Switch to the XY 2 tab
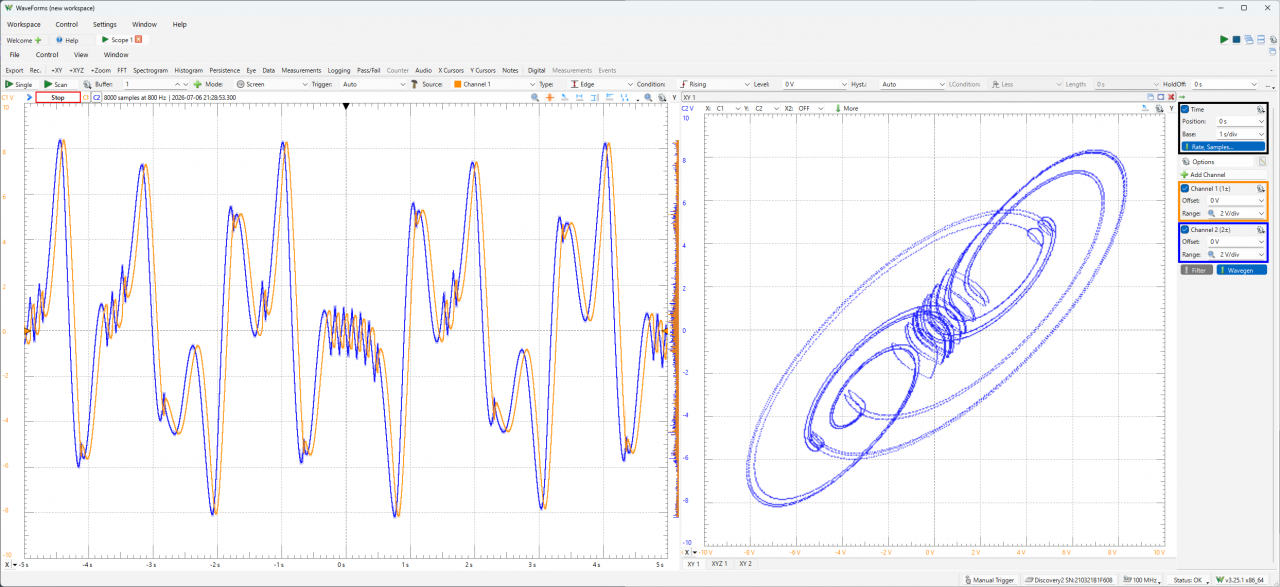The image size is (1280, 587). [x=745, y=564]
